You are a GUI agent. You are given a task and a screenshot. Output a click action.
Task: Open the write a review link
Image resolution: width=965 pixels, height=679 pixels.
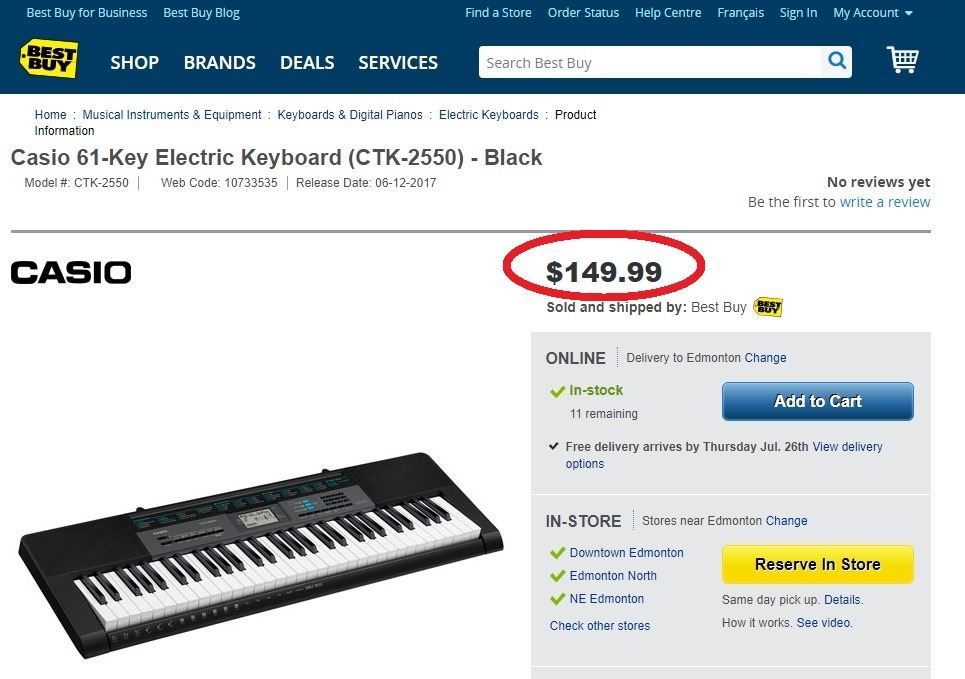point(884,202)
